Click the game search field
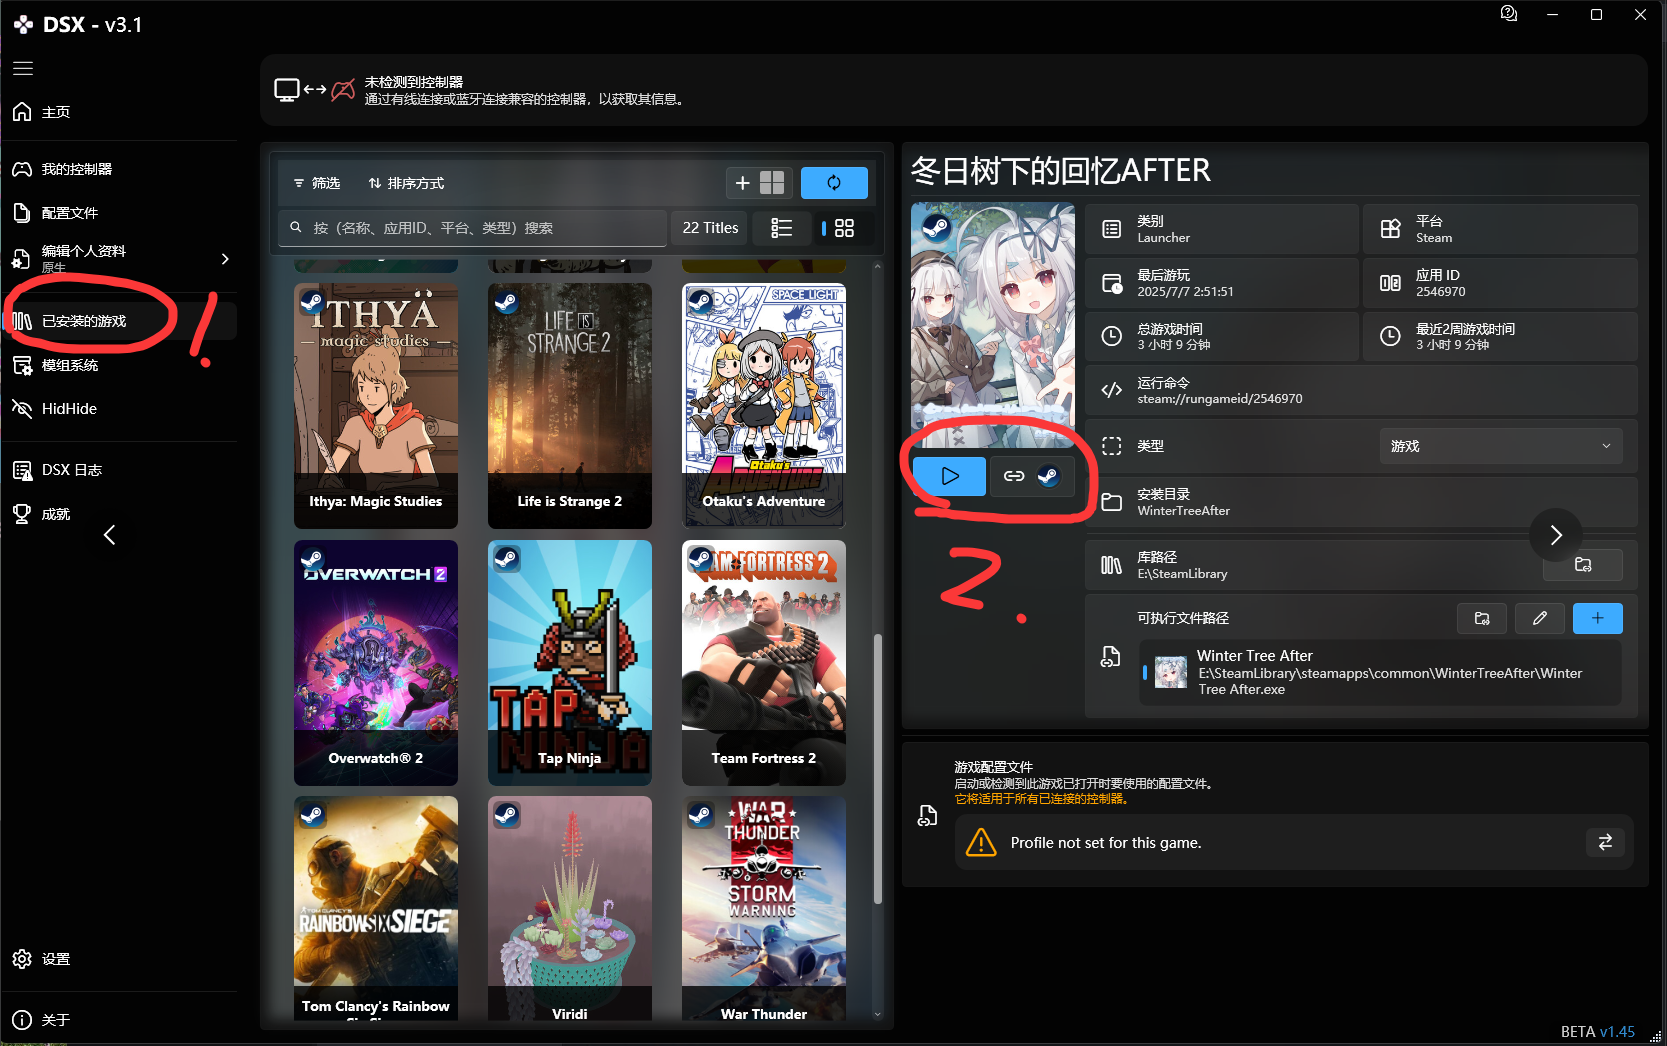1667x1046 pixels. point(473,228)
